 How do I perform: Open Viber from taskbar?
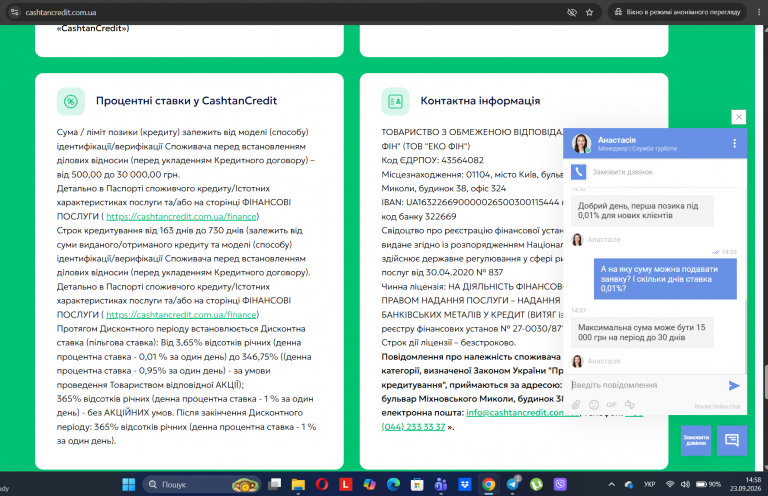click(x=560, y=485)
